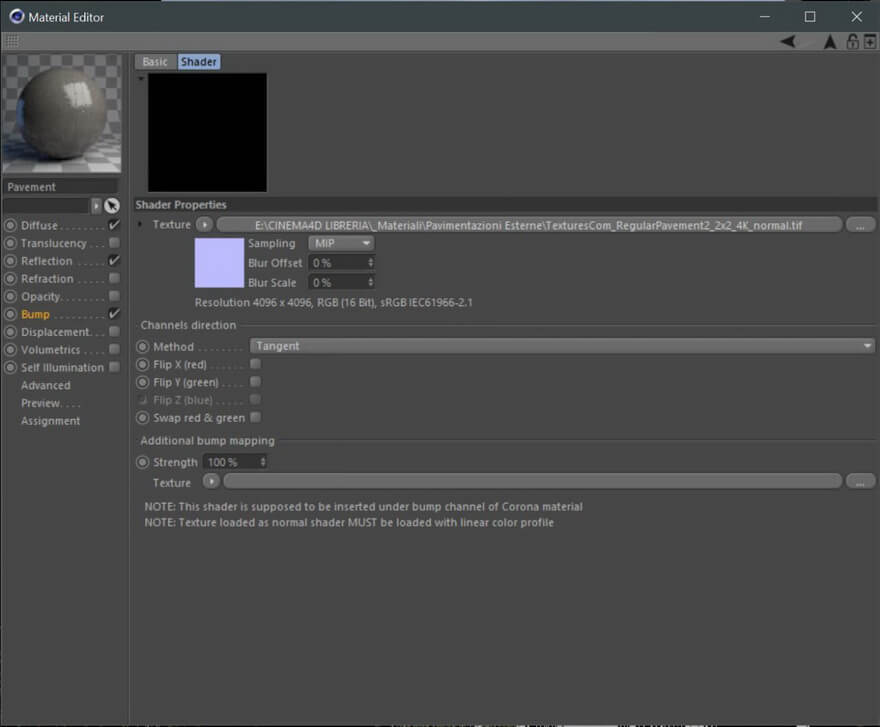The width and height of the screenshot is (880, 727).
Task: Disable the Reflection channel checkbox
Action: tap(114, 260)
